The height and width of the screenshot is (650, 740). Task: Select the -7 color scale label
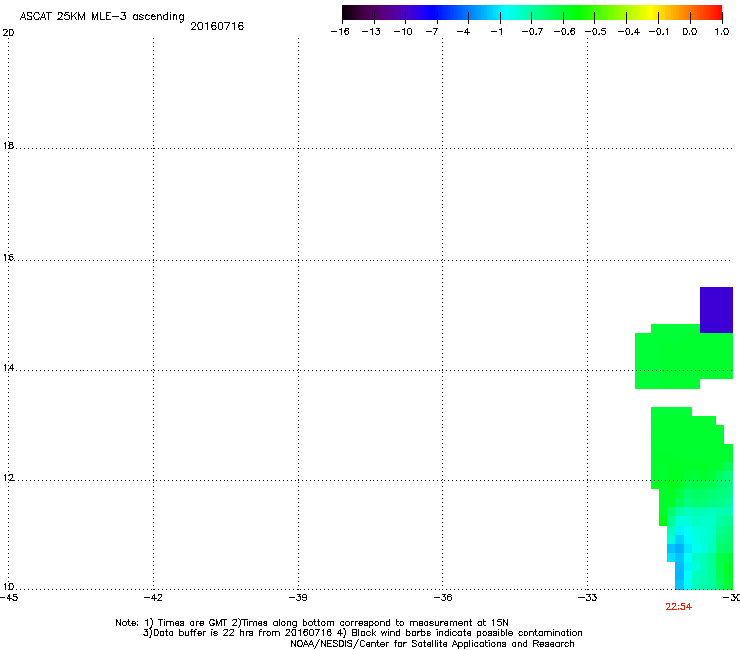[x=432, y=32]
